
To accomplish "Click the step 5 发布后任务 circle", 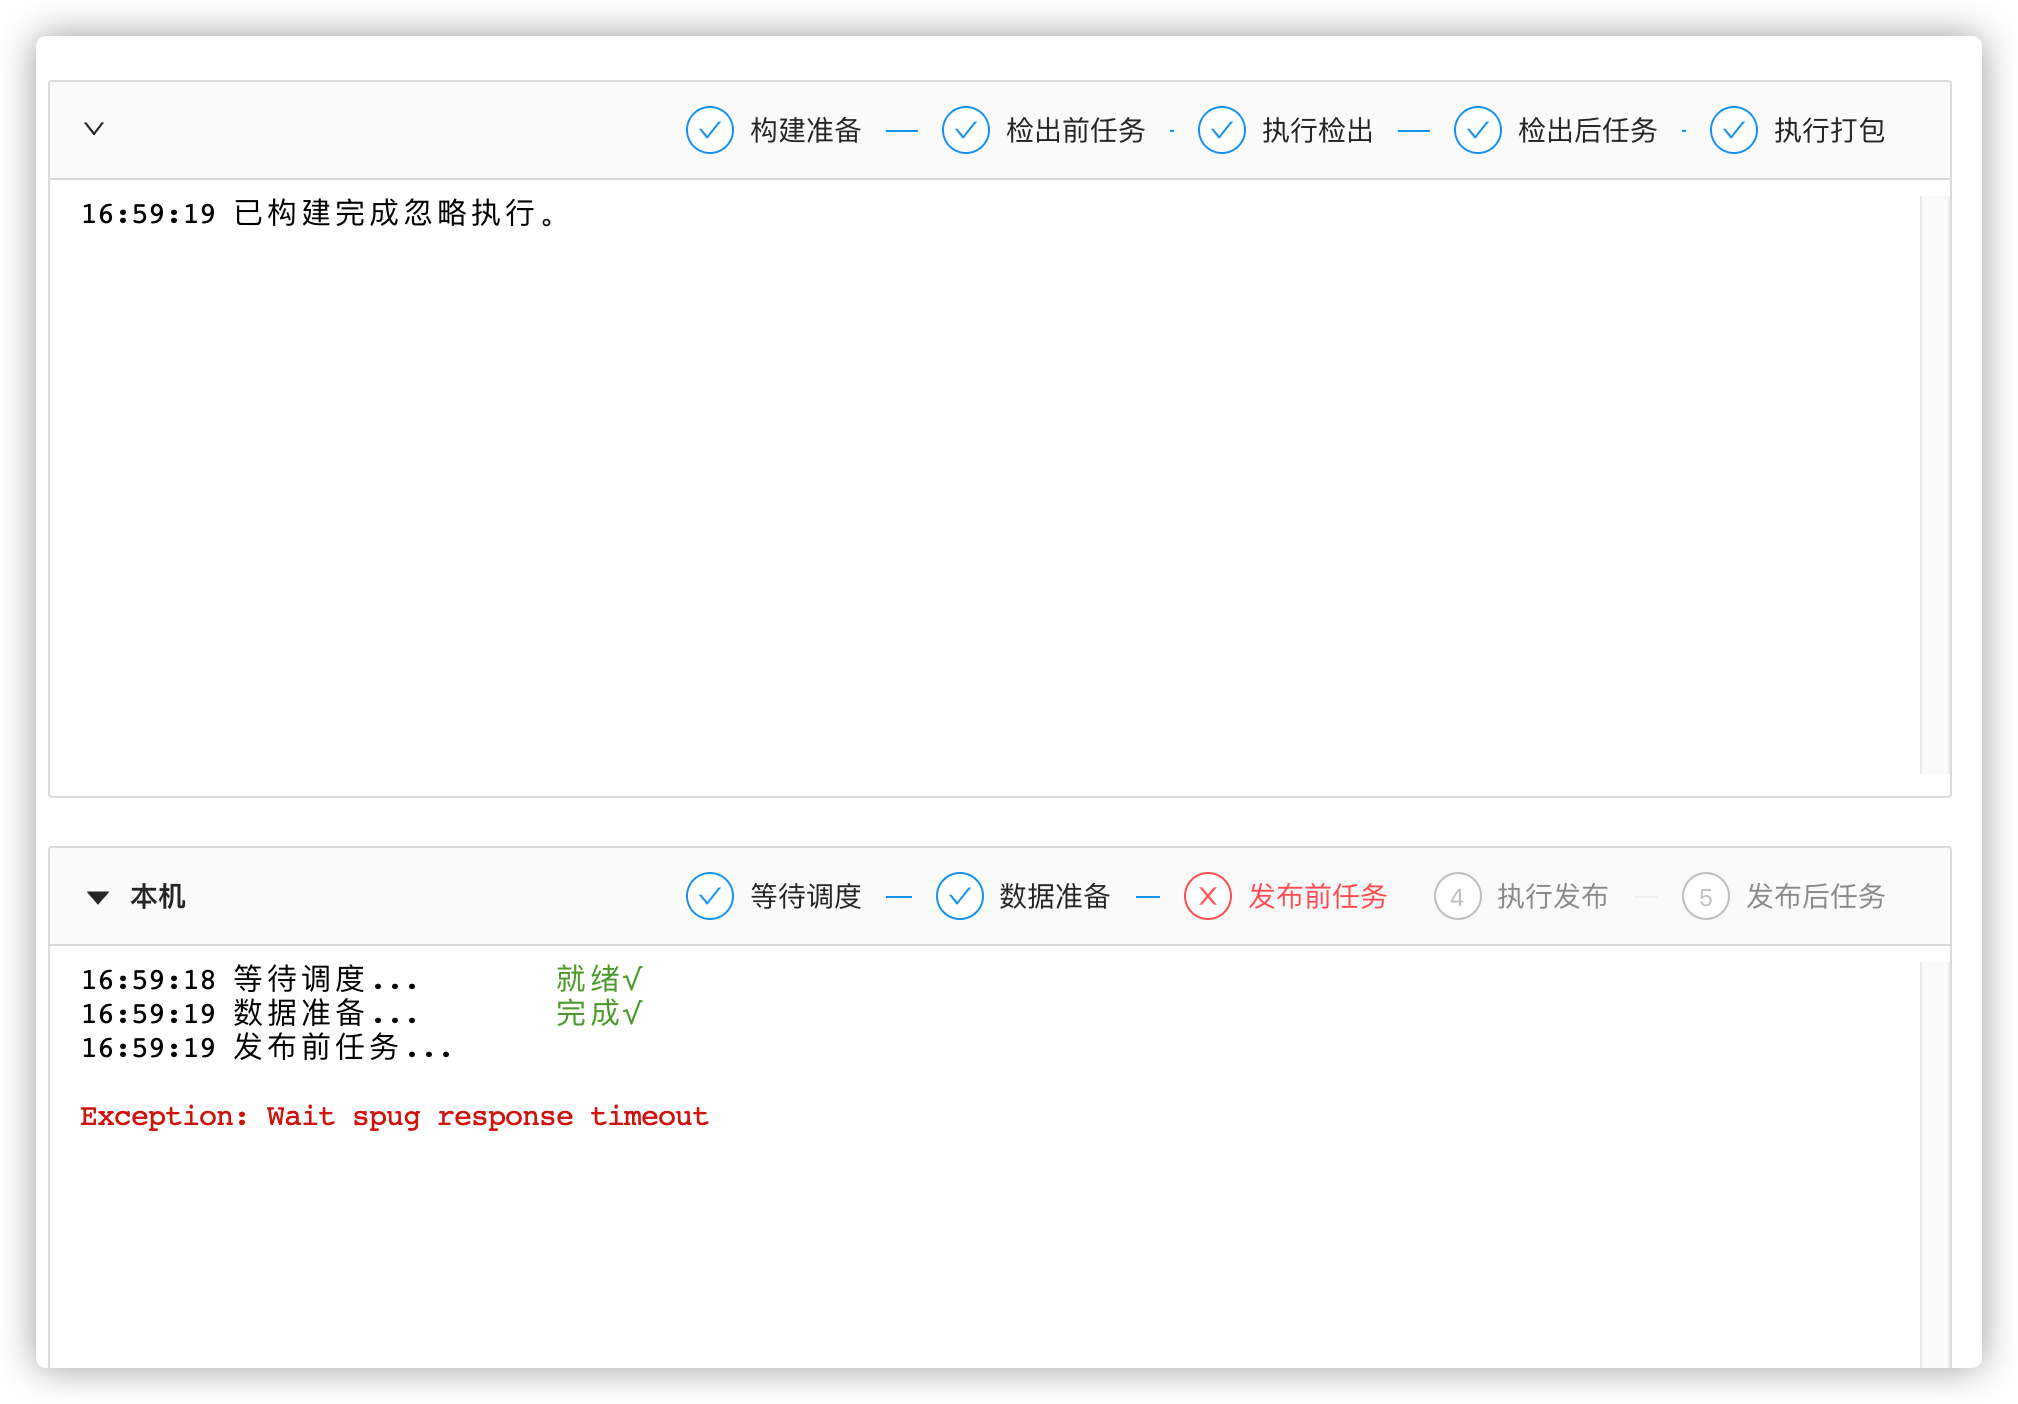I will pyautogui.click(x=1706, y=896).
